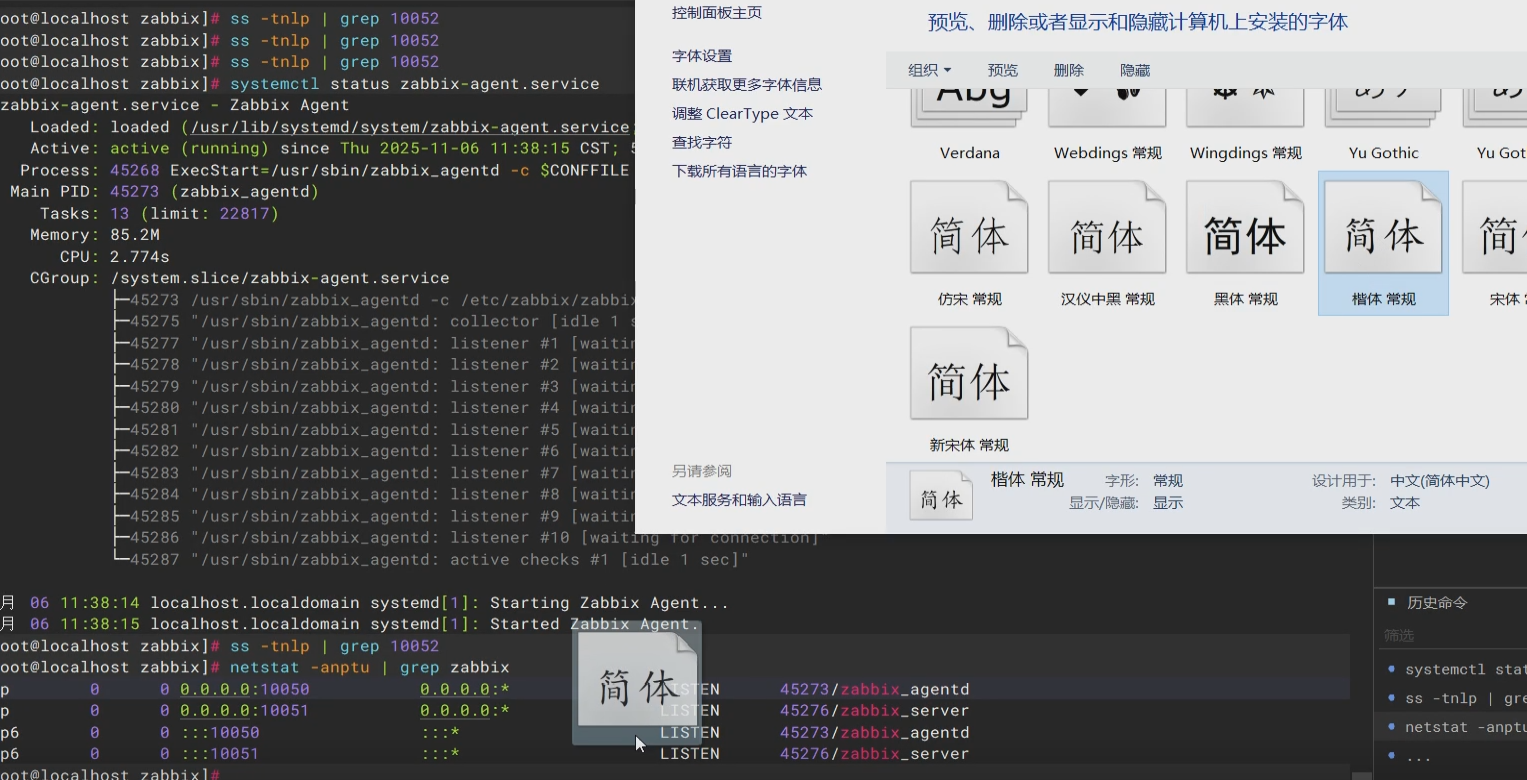The height and width of the screenshot is (780, 1527).
Task: Click the 删除 toolbar button
Action: point(1069,70)
